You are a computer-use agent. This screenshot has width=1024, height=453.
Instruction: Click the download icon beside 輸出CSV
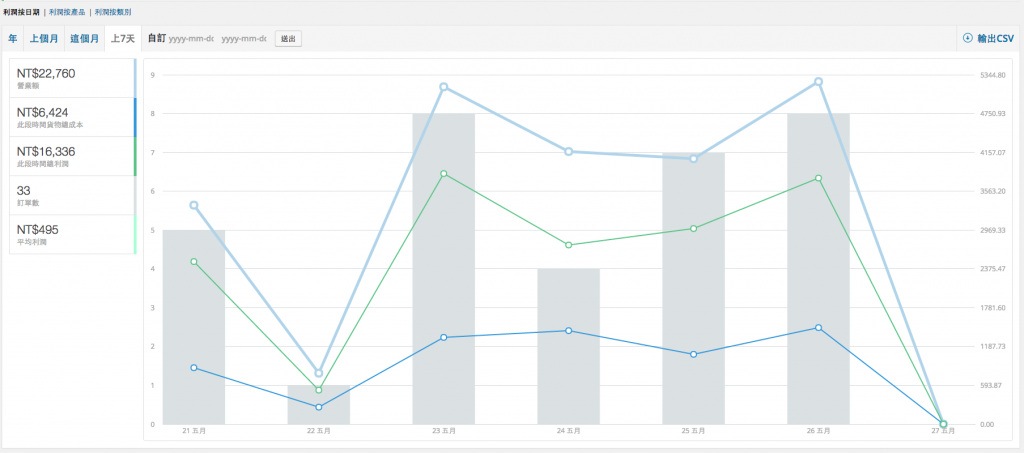click(968, 39)
